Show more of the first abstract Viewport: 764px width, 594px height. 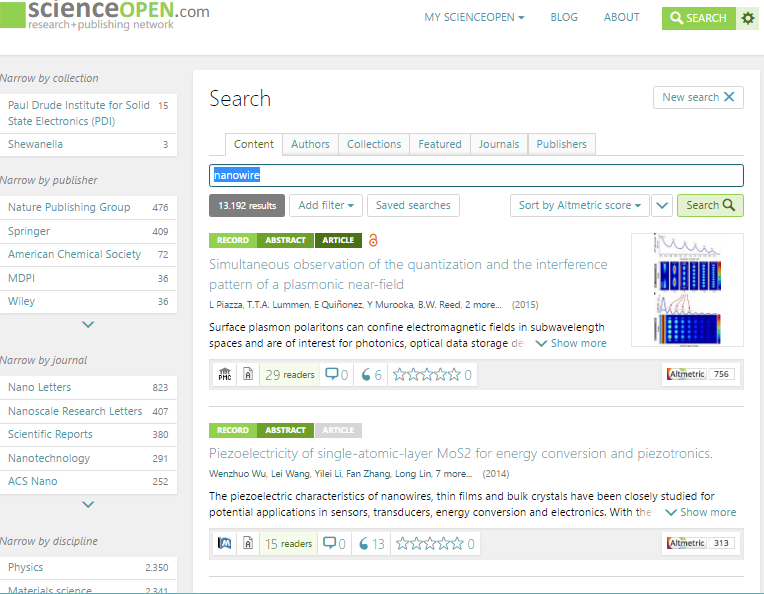point(571,343)
